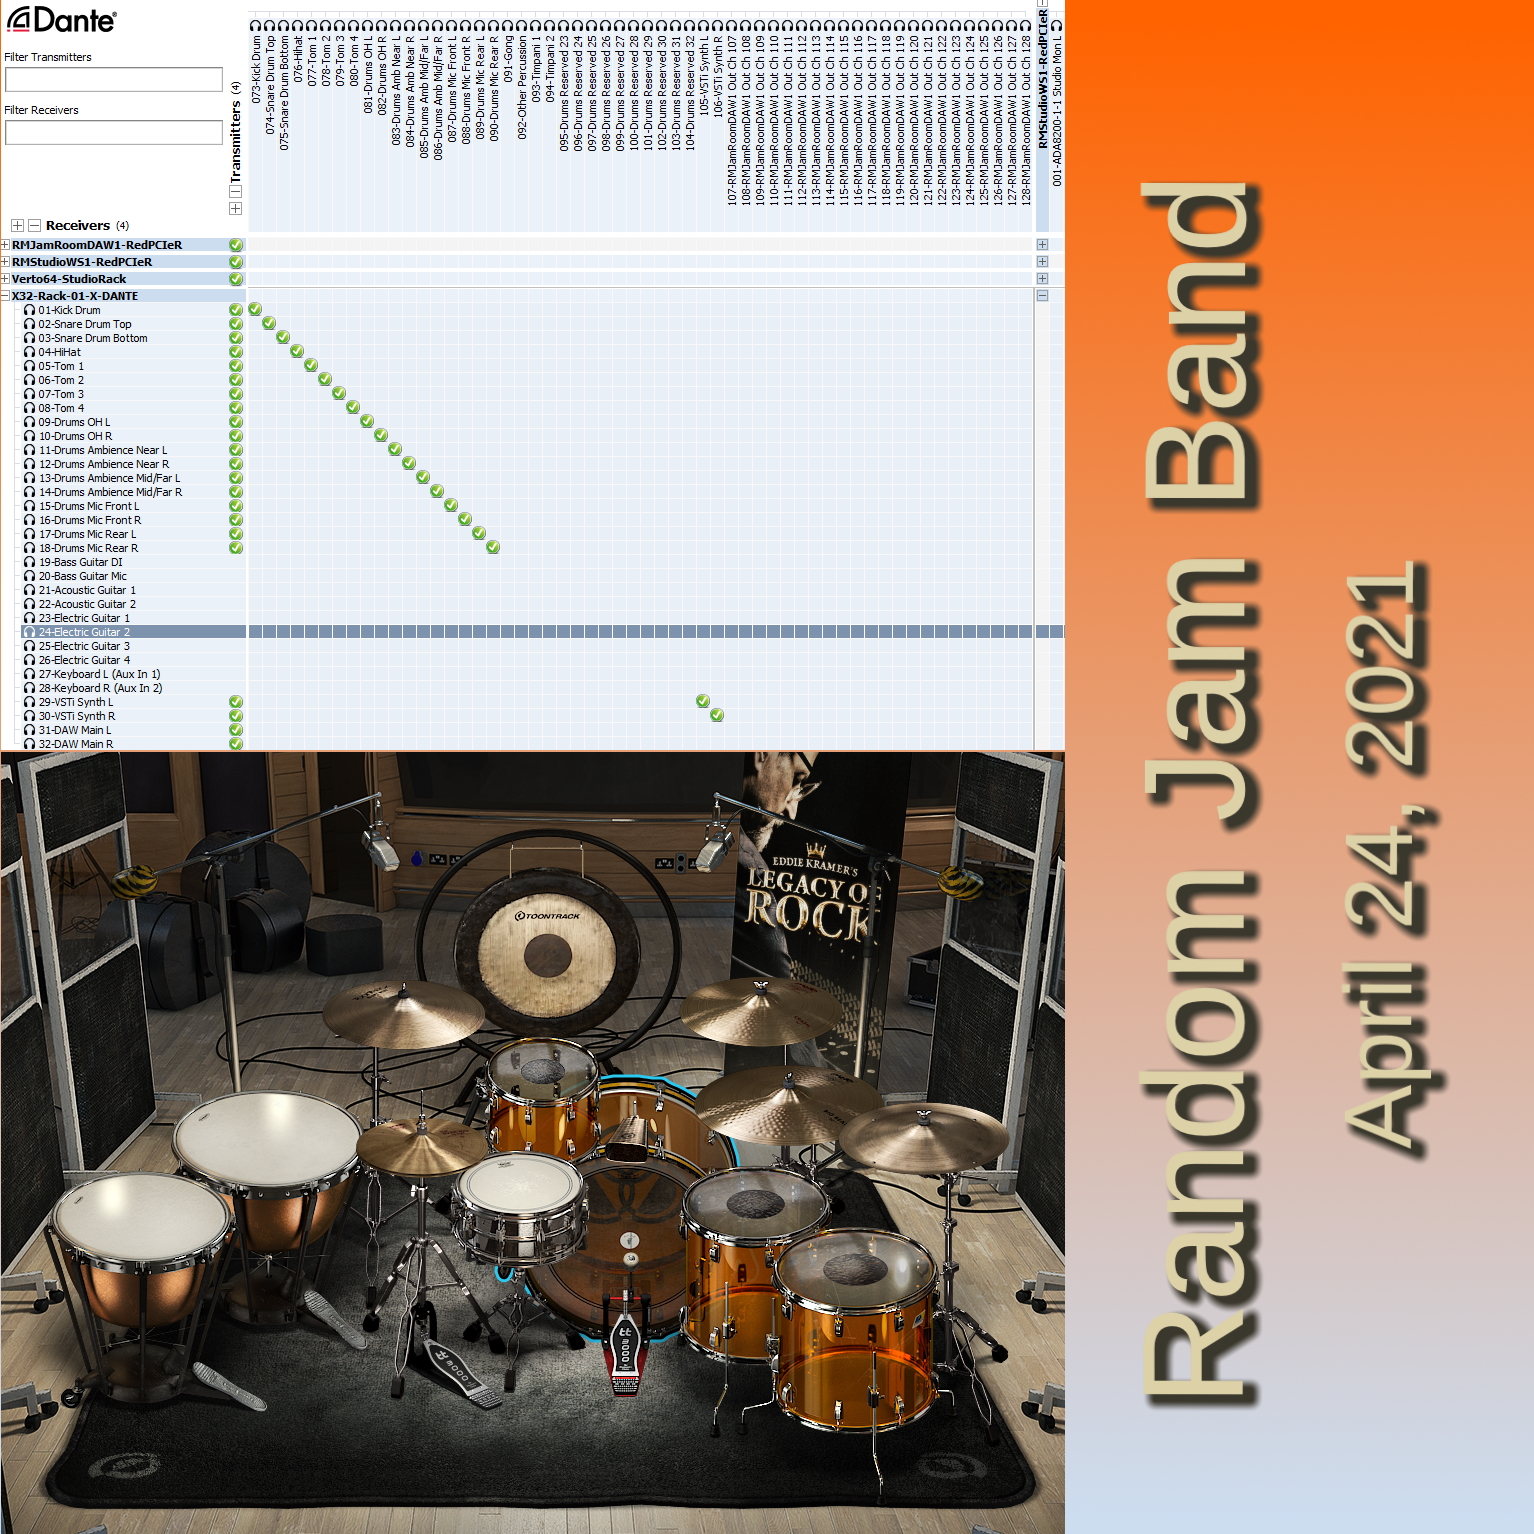Click headphone icon beside 19-Bass Guitar DI

coord(29,563)
